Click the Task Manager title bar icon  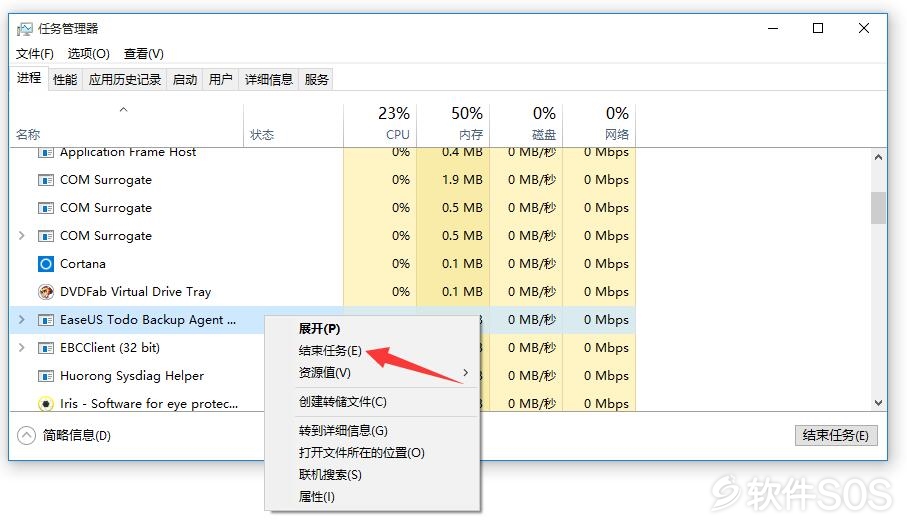click(x=24, y=29)
